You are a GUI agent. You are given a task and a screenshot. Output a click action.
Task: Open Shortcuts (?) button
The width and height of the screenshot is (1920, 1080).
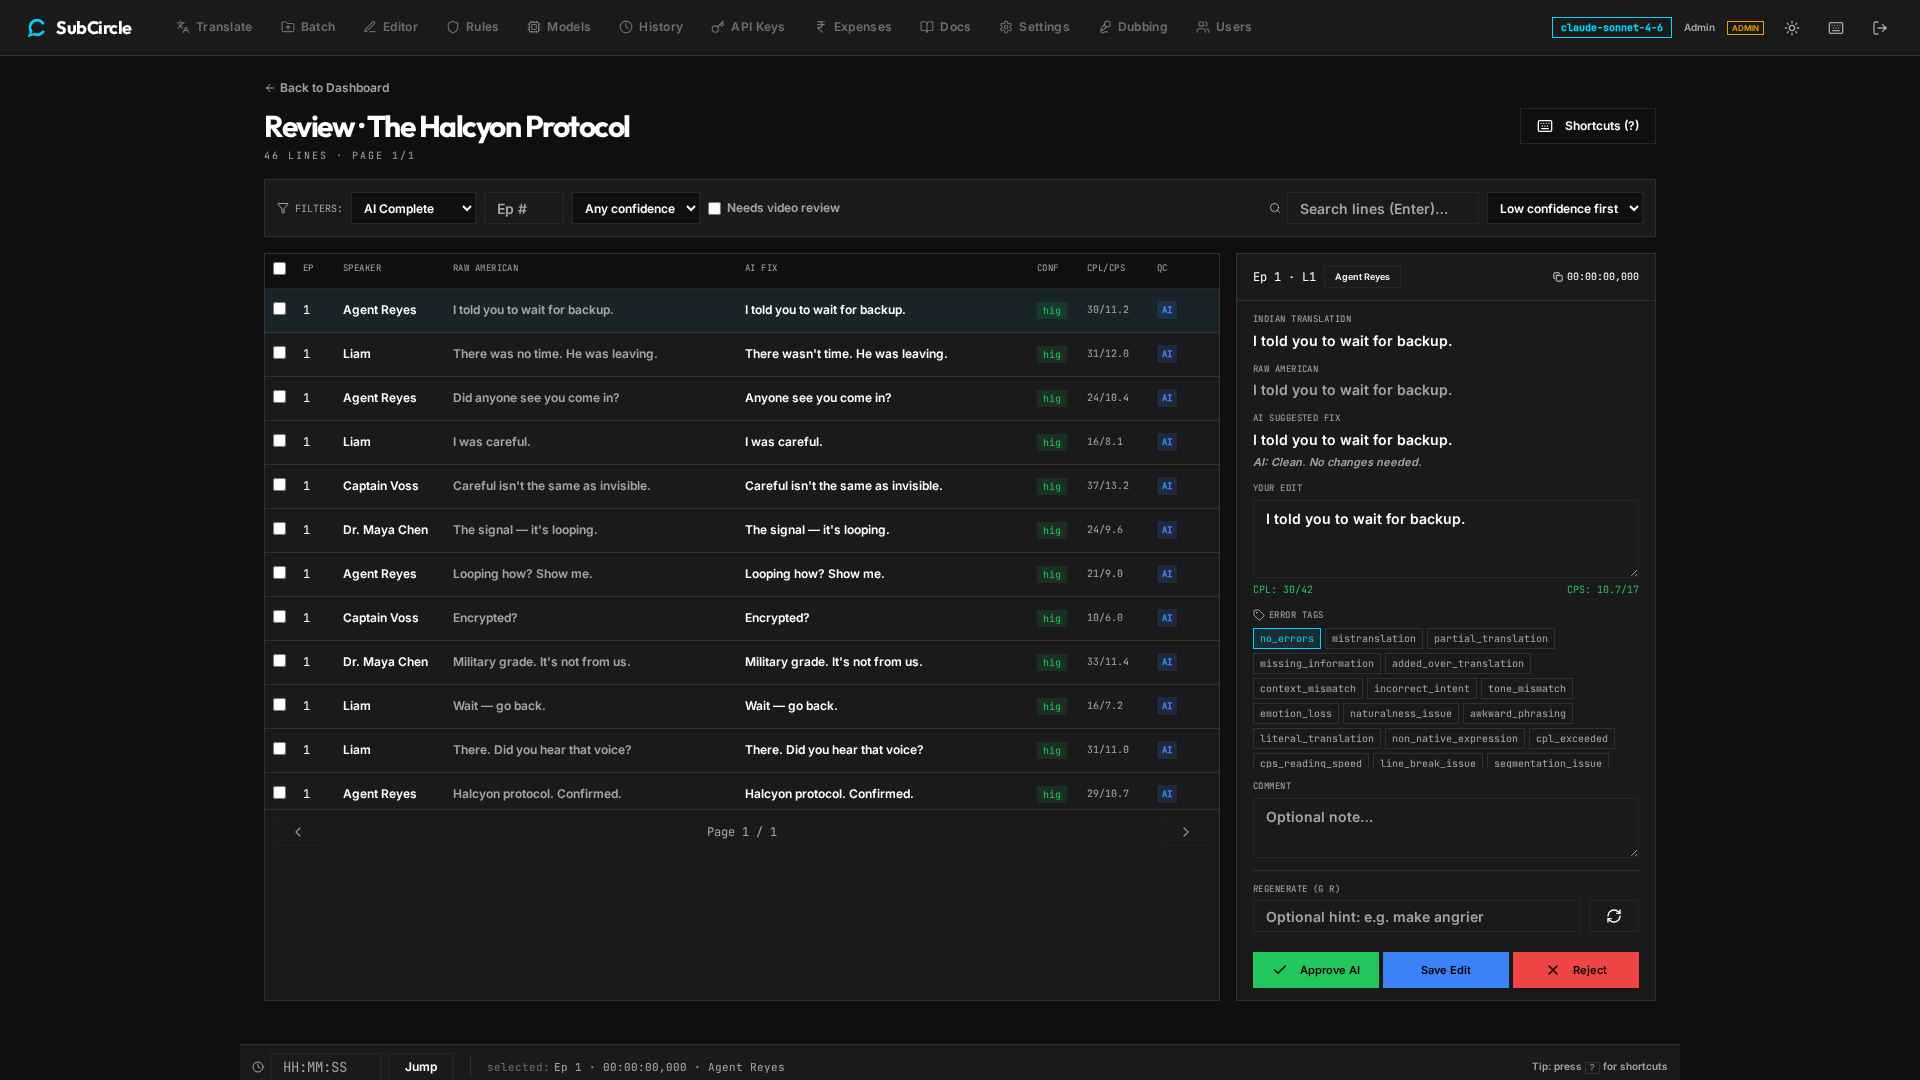pyautogui.click(x=1587, y=126)
